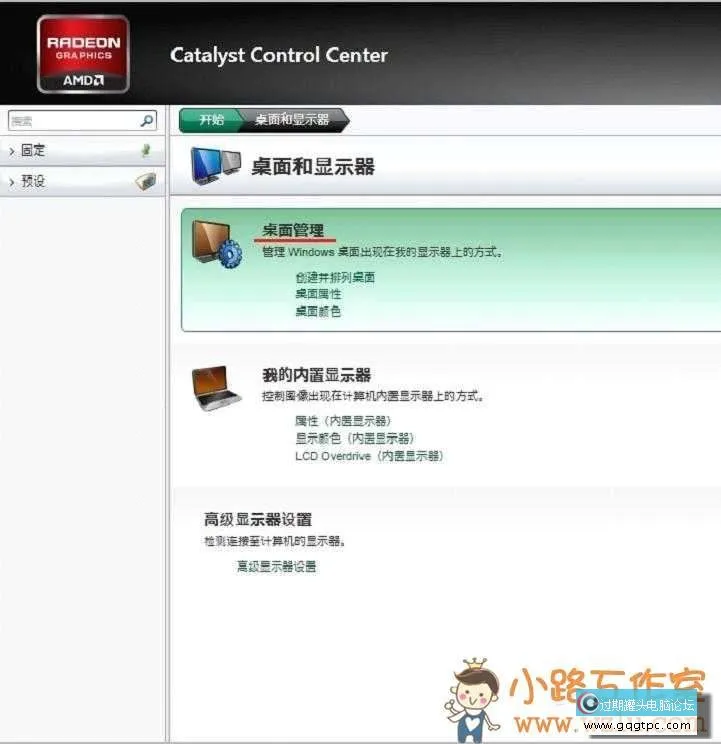
Task: Open the 桌面管理 heading
Action: pyautogui.click(x=293, y=231)
